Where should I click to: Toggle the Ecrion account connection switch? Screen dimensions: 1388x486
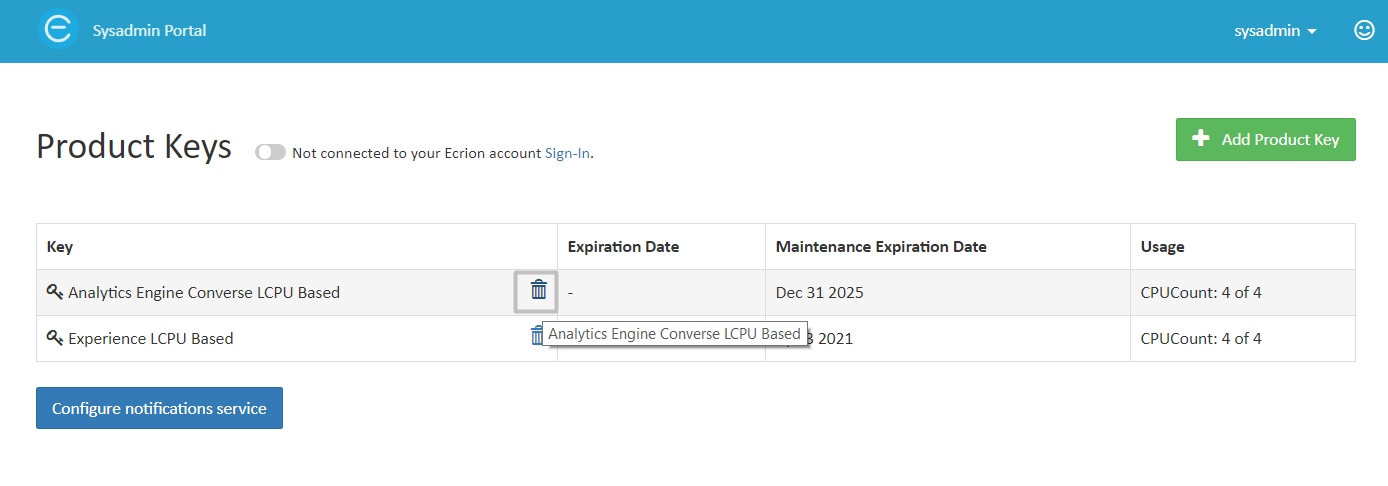270,152
